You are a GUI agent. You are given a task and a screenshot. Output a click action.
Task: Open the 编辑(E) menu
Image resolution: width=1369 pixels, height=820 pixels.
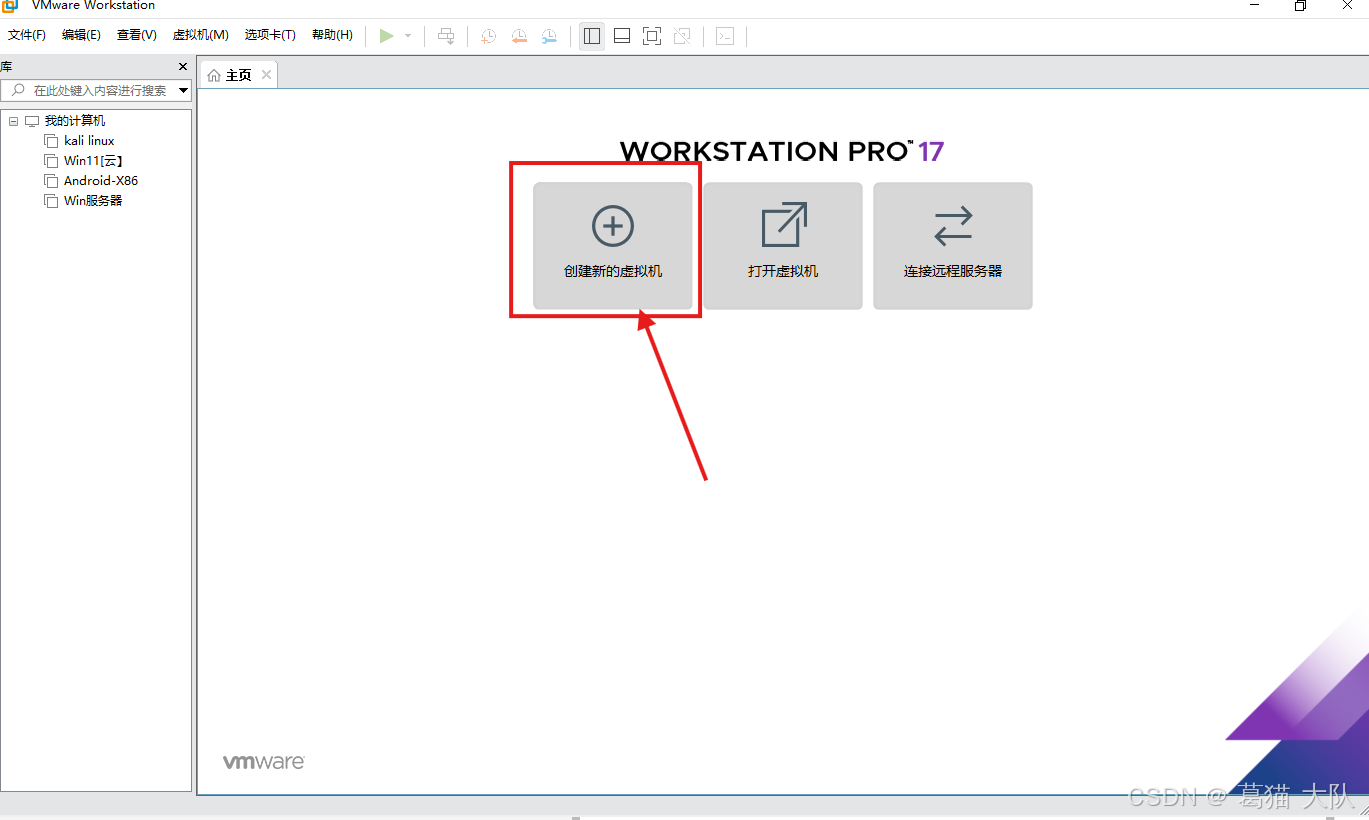click(81, 35)
